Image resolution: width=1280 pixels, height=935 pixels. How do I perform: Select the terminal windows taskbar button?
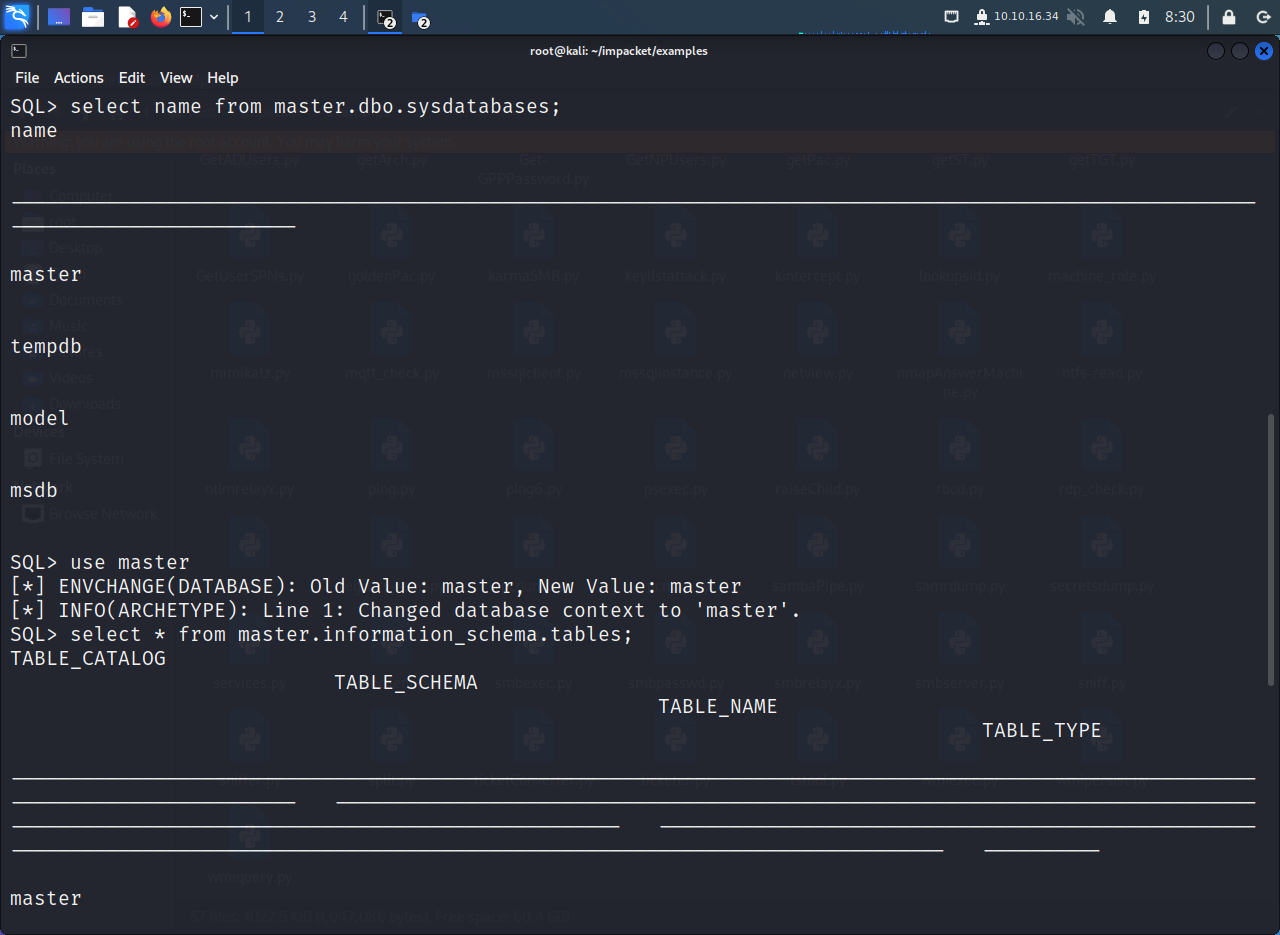click(386, 18)
